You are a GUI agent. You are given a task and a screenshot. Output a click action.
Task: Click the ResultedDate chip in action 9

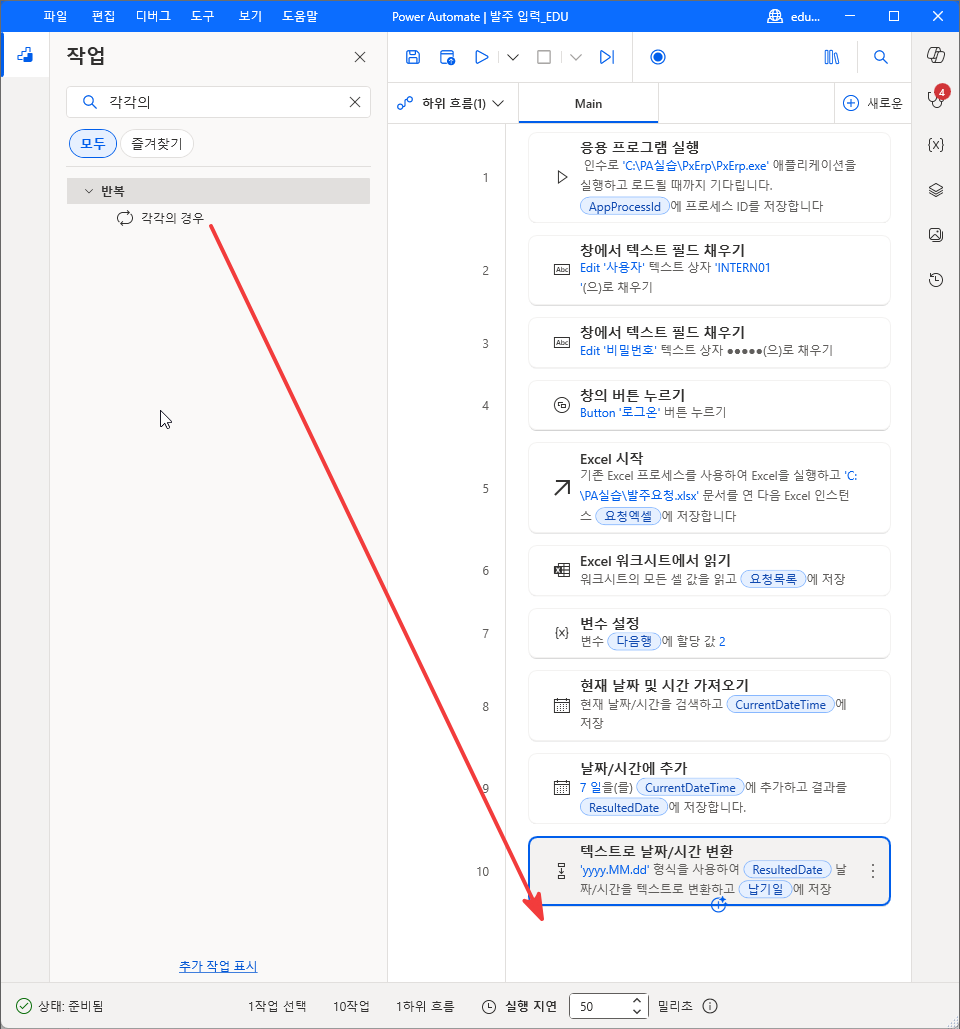pyautogui.click(x=623, y=807)
